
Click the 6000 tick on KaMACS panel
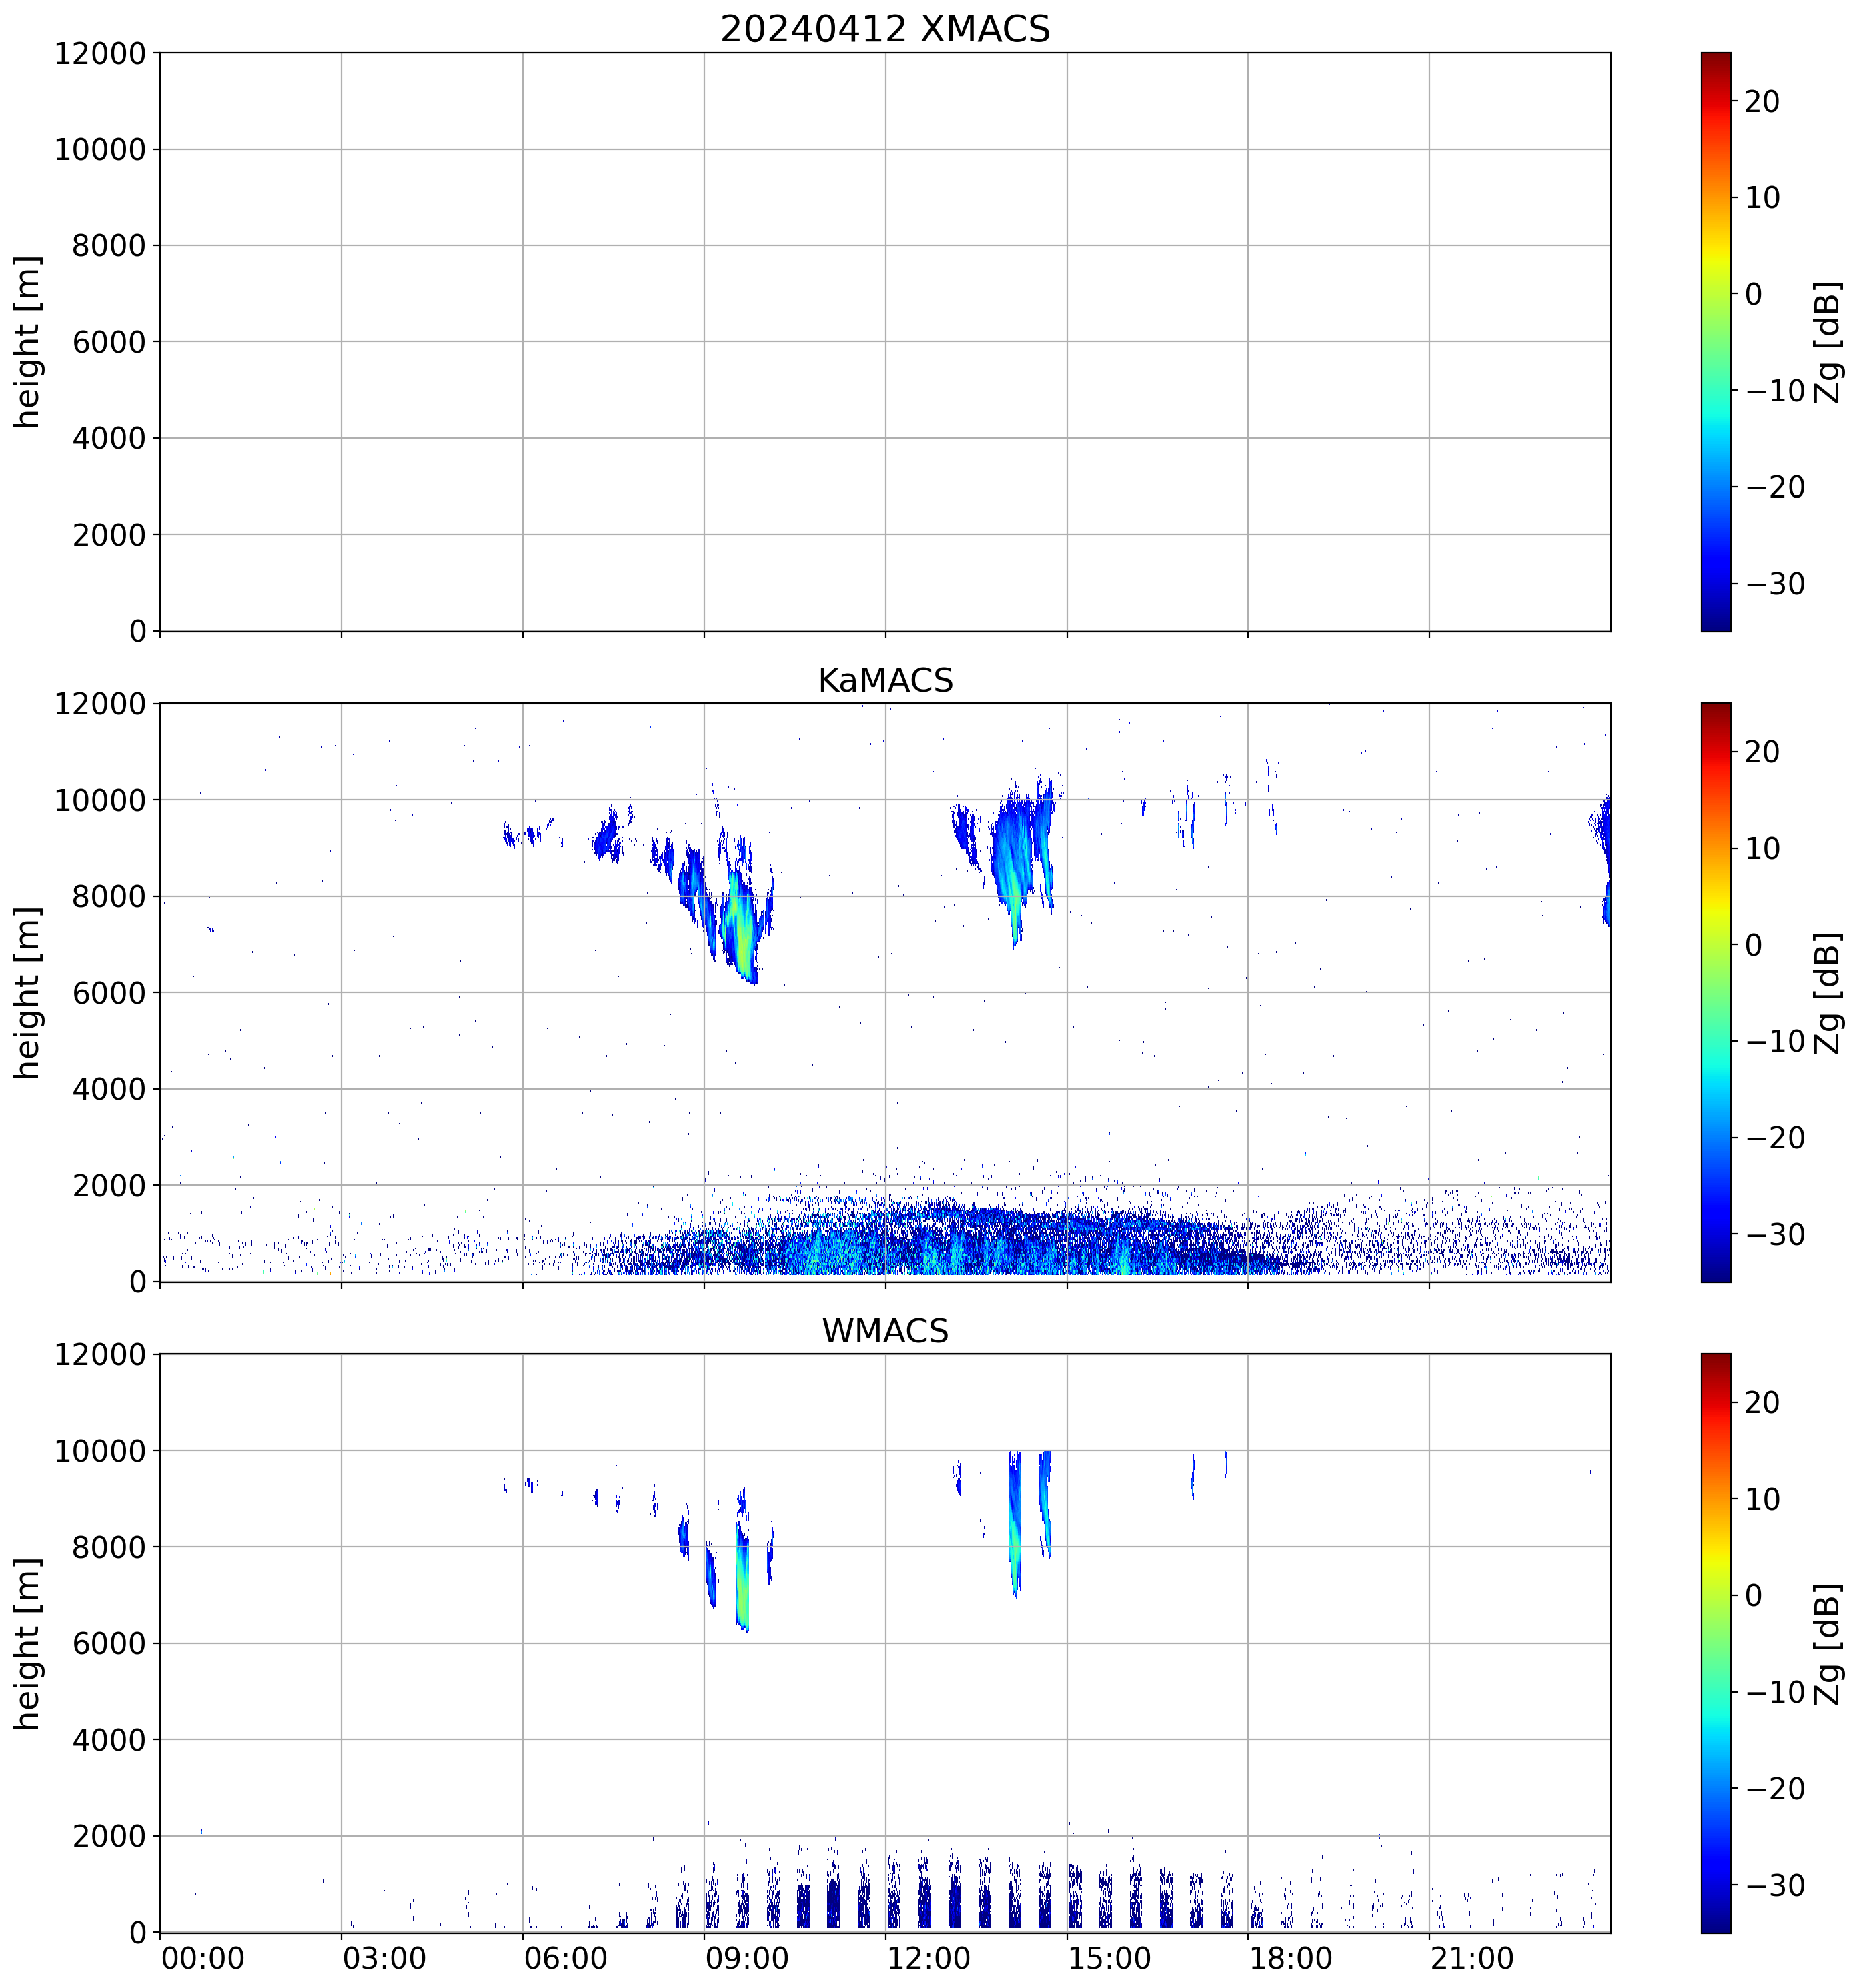click(x=109, y=993)
